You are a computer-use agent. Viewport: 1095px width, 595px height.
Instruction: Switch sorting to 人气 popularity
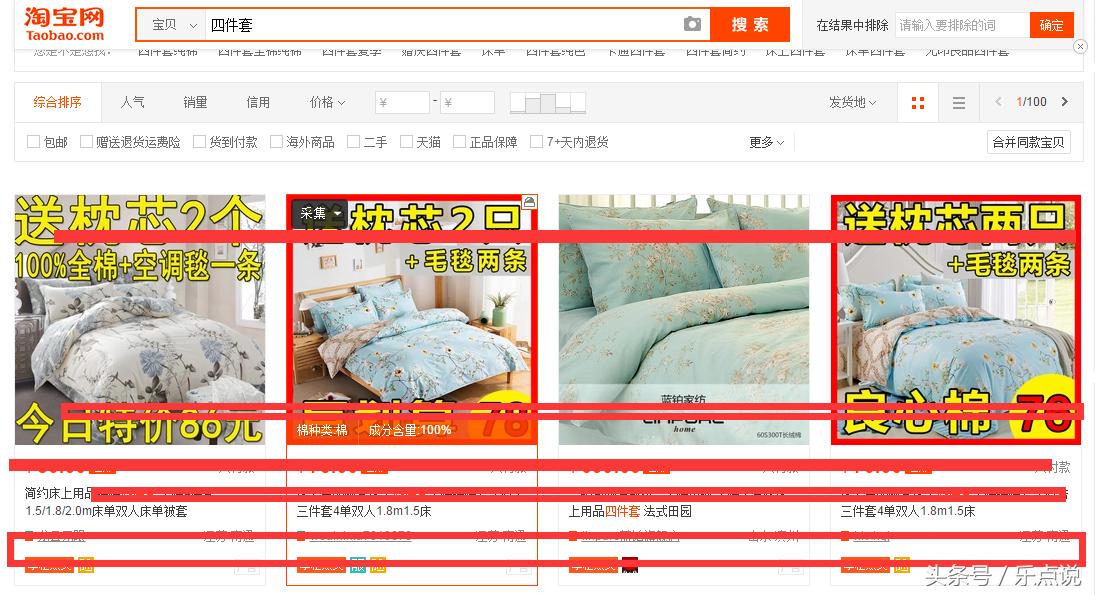[131, 102]
